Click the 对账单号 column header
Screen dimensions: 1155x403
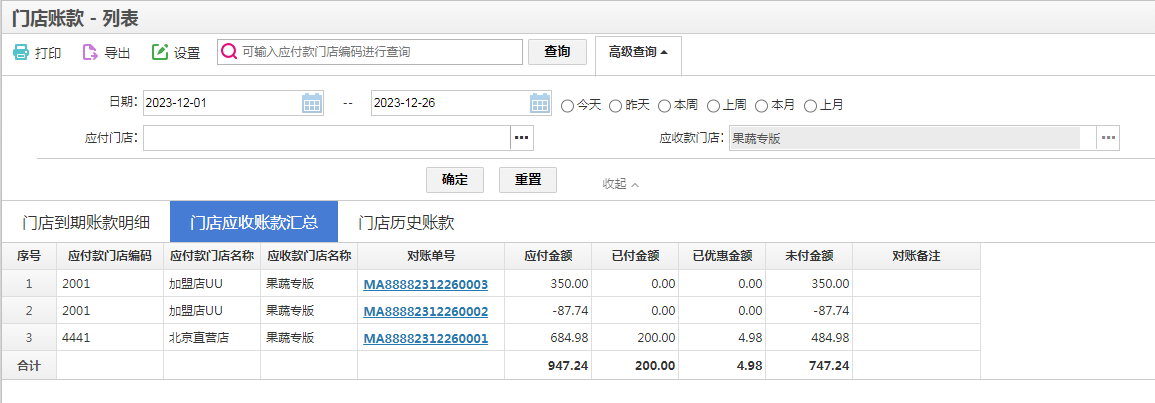431,256
